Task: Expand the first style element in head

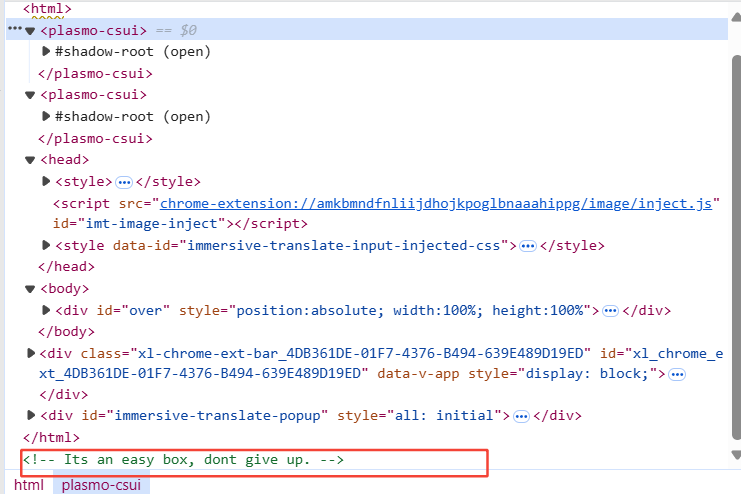Action: [46, 181]
